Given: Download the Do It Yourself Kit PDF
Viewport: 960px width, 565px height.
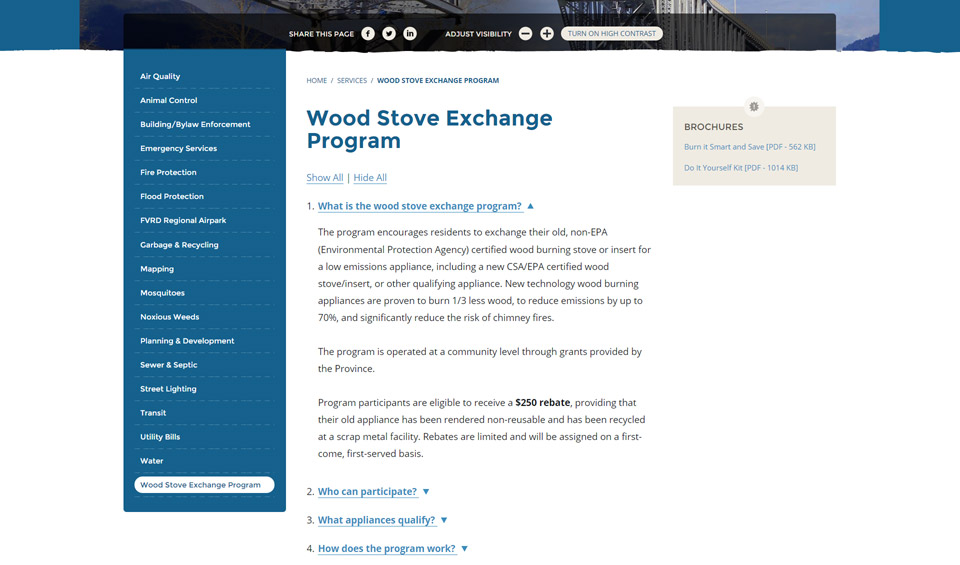Looking at the screenshot, I should click(740, 168).
